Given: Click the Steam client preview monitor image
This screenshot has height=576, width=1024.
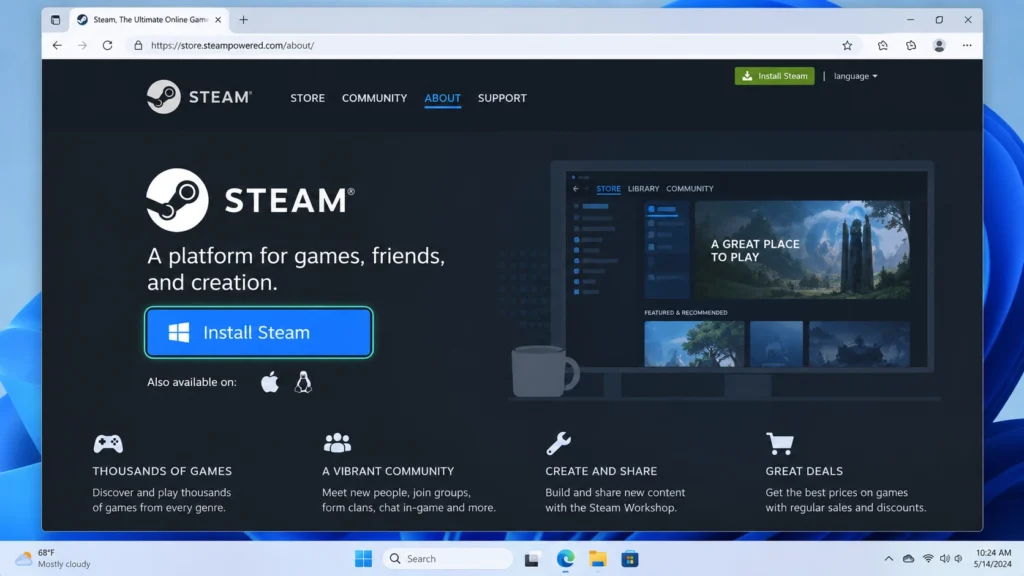Looking at the screenshot, I should click(x=743, y=268).
